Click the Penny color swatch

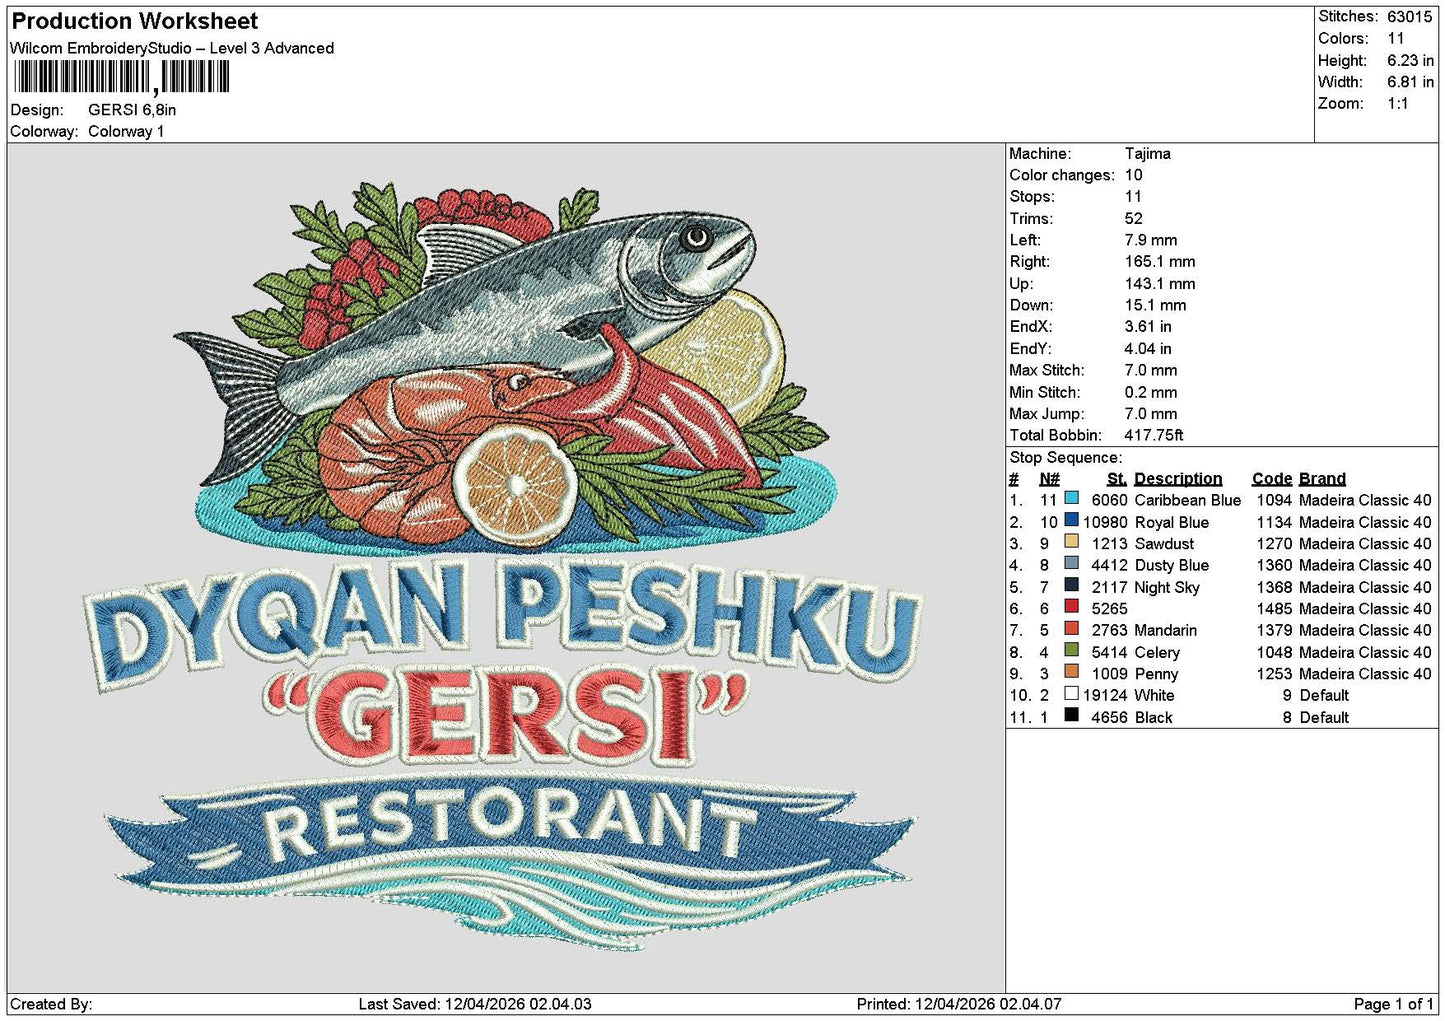[x=1072, y=673]
